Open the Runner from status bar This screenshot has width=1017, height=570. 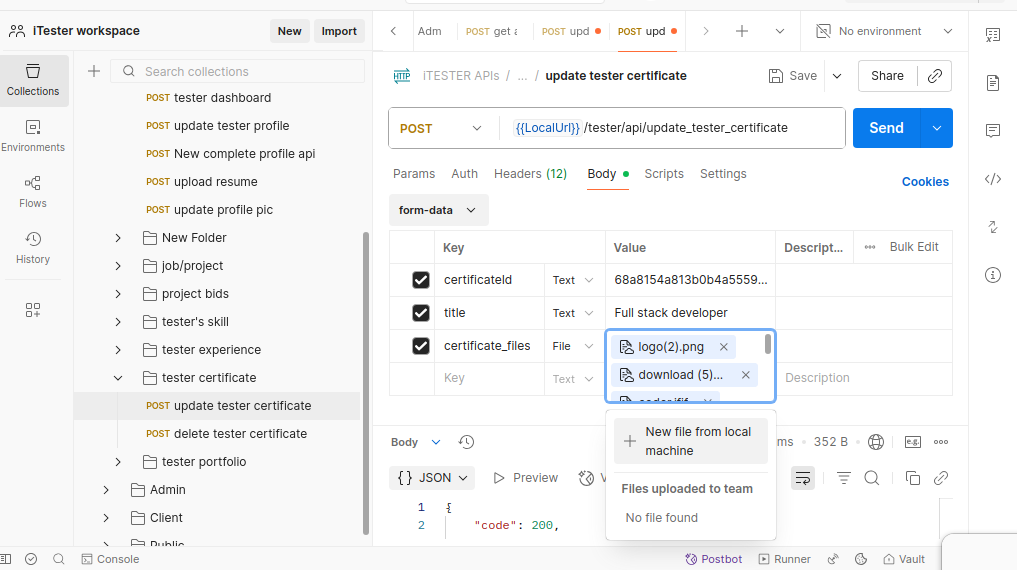coord(785,559)
